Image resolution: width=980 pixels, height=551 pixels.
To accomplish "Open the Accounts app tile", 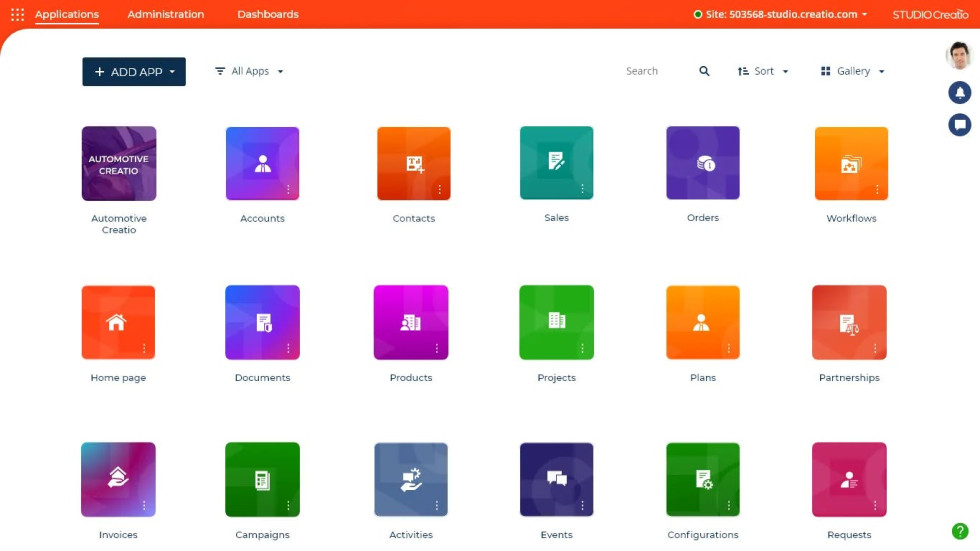I will (262, 163).
